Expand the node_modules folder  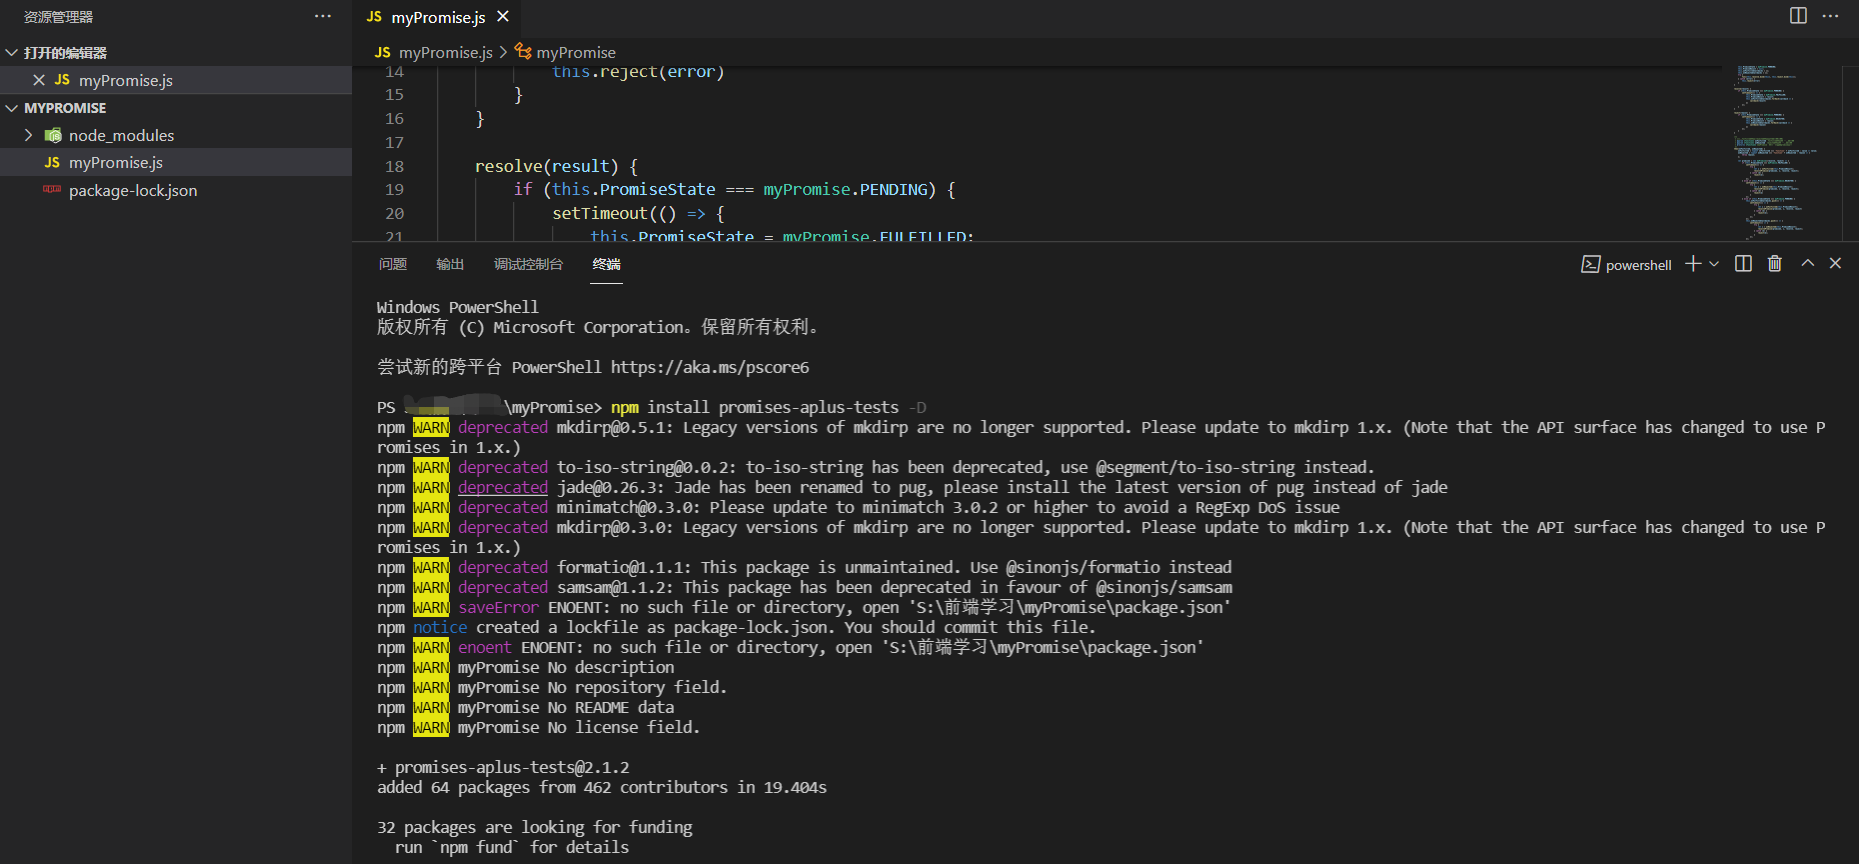pyautogui.click(x=28, y=135)
